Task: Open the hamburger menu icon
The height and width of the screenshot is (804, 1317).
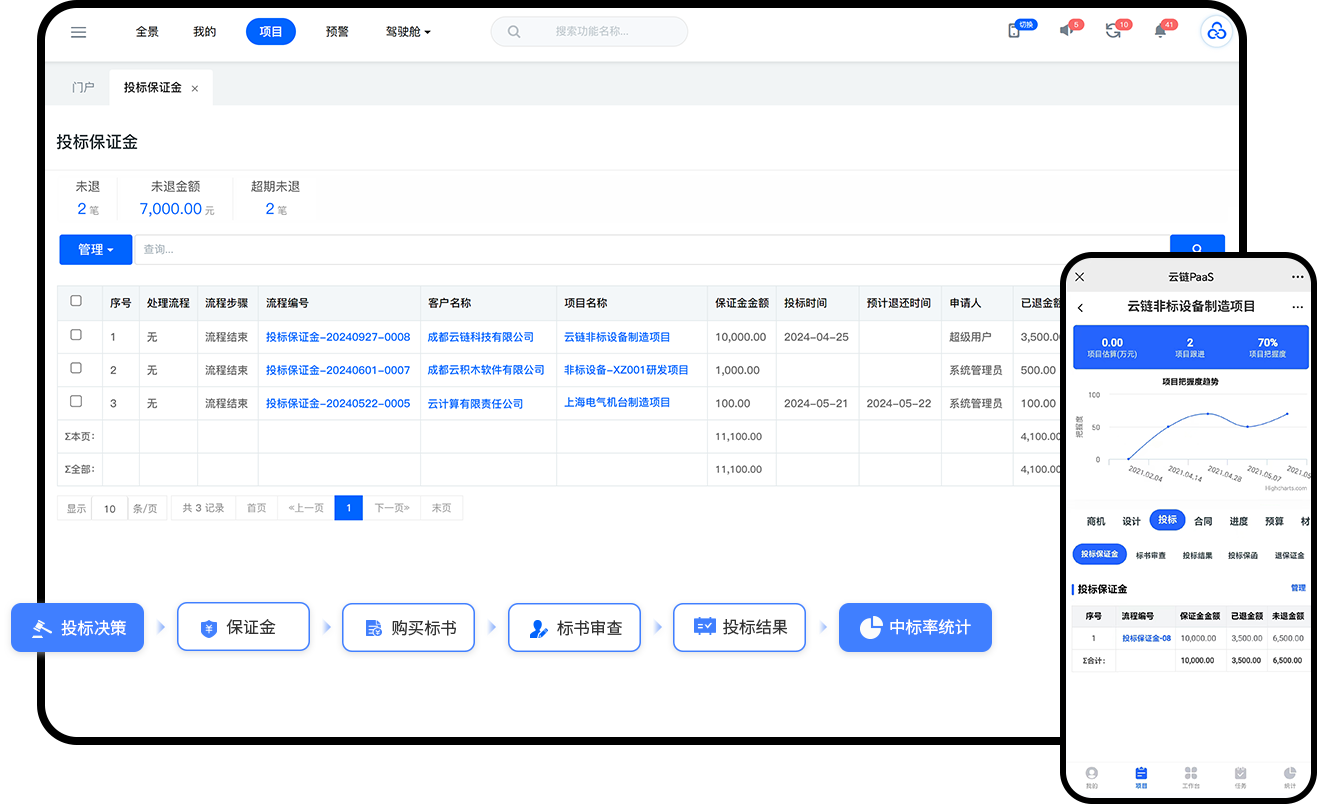Action: point(79,32)
